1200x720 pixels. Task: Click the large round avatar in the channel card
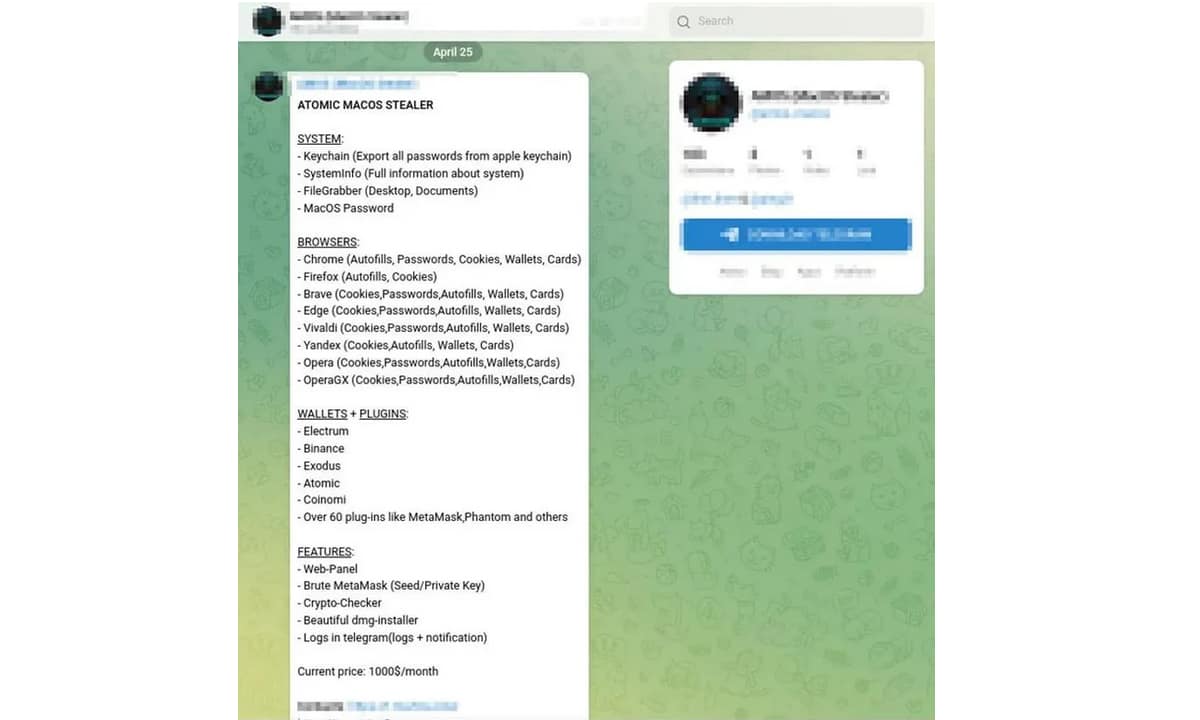(711, 103)
